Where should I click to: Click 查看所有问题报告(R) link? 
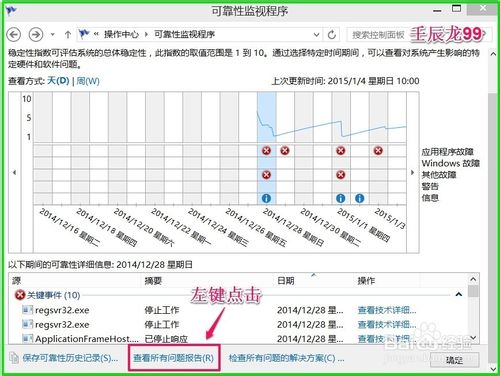(173, 358)
